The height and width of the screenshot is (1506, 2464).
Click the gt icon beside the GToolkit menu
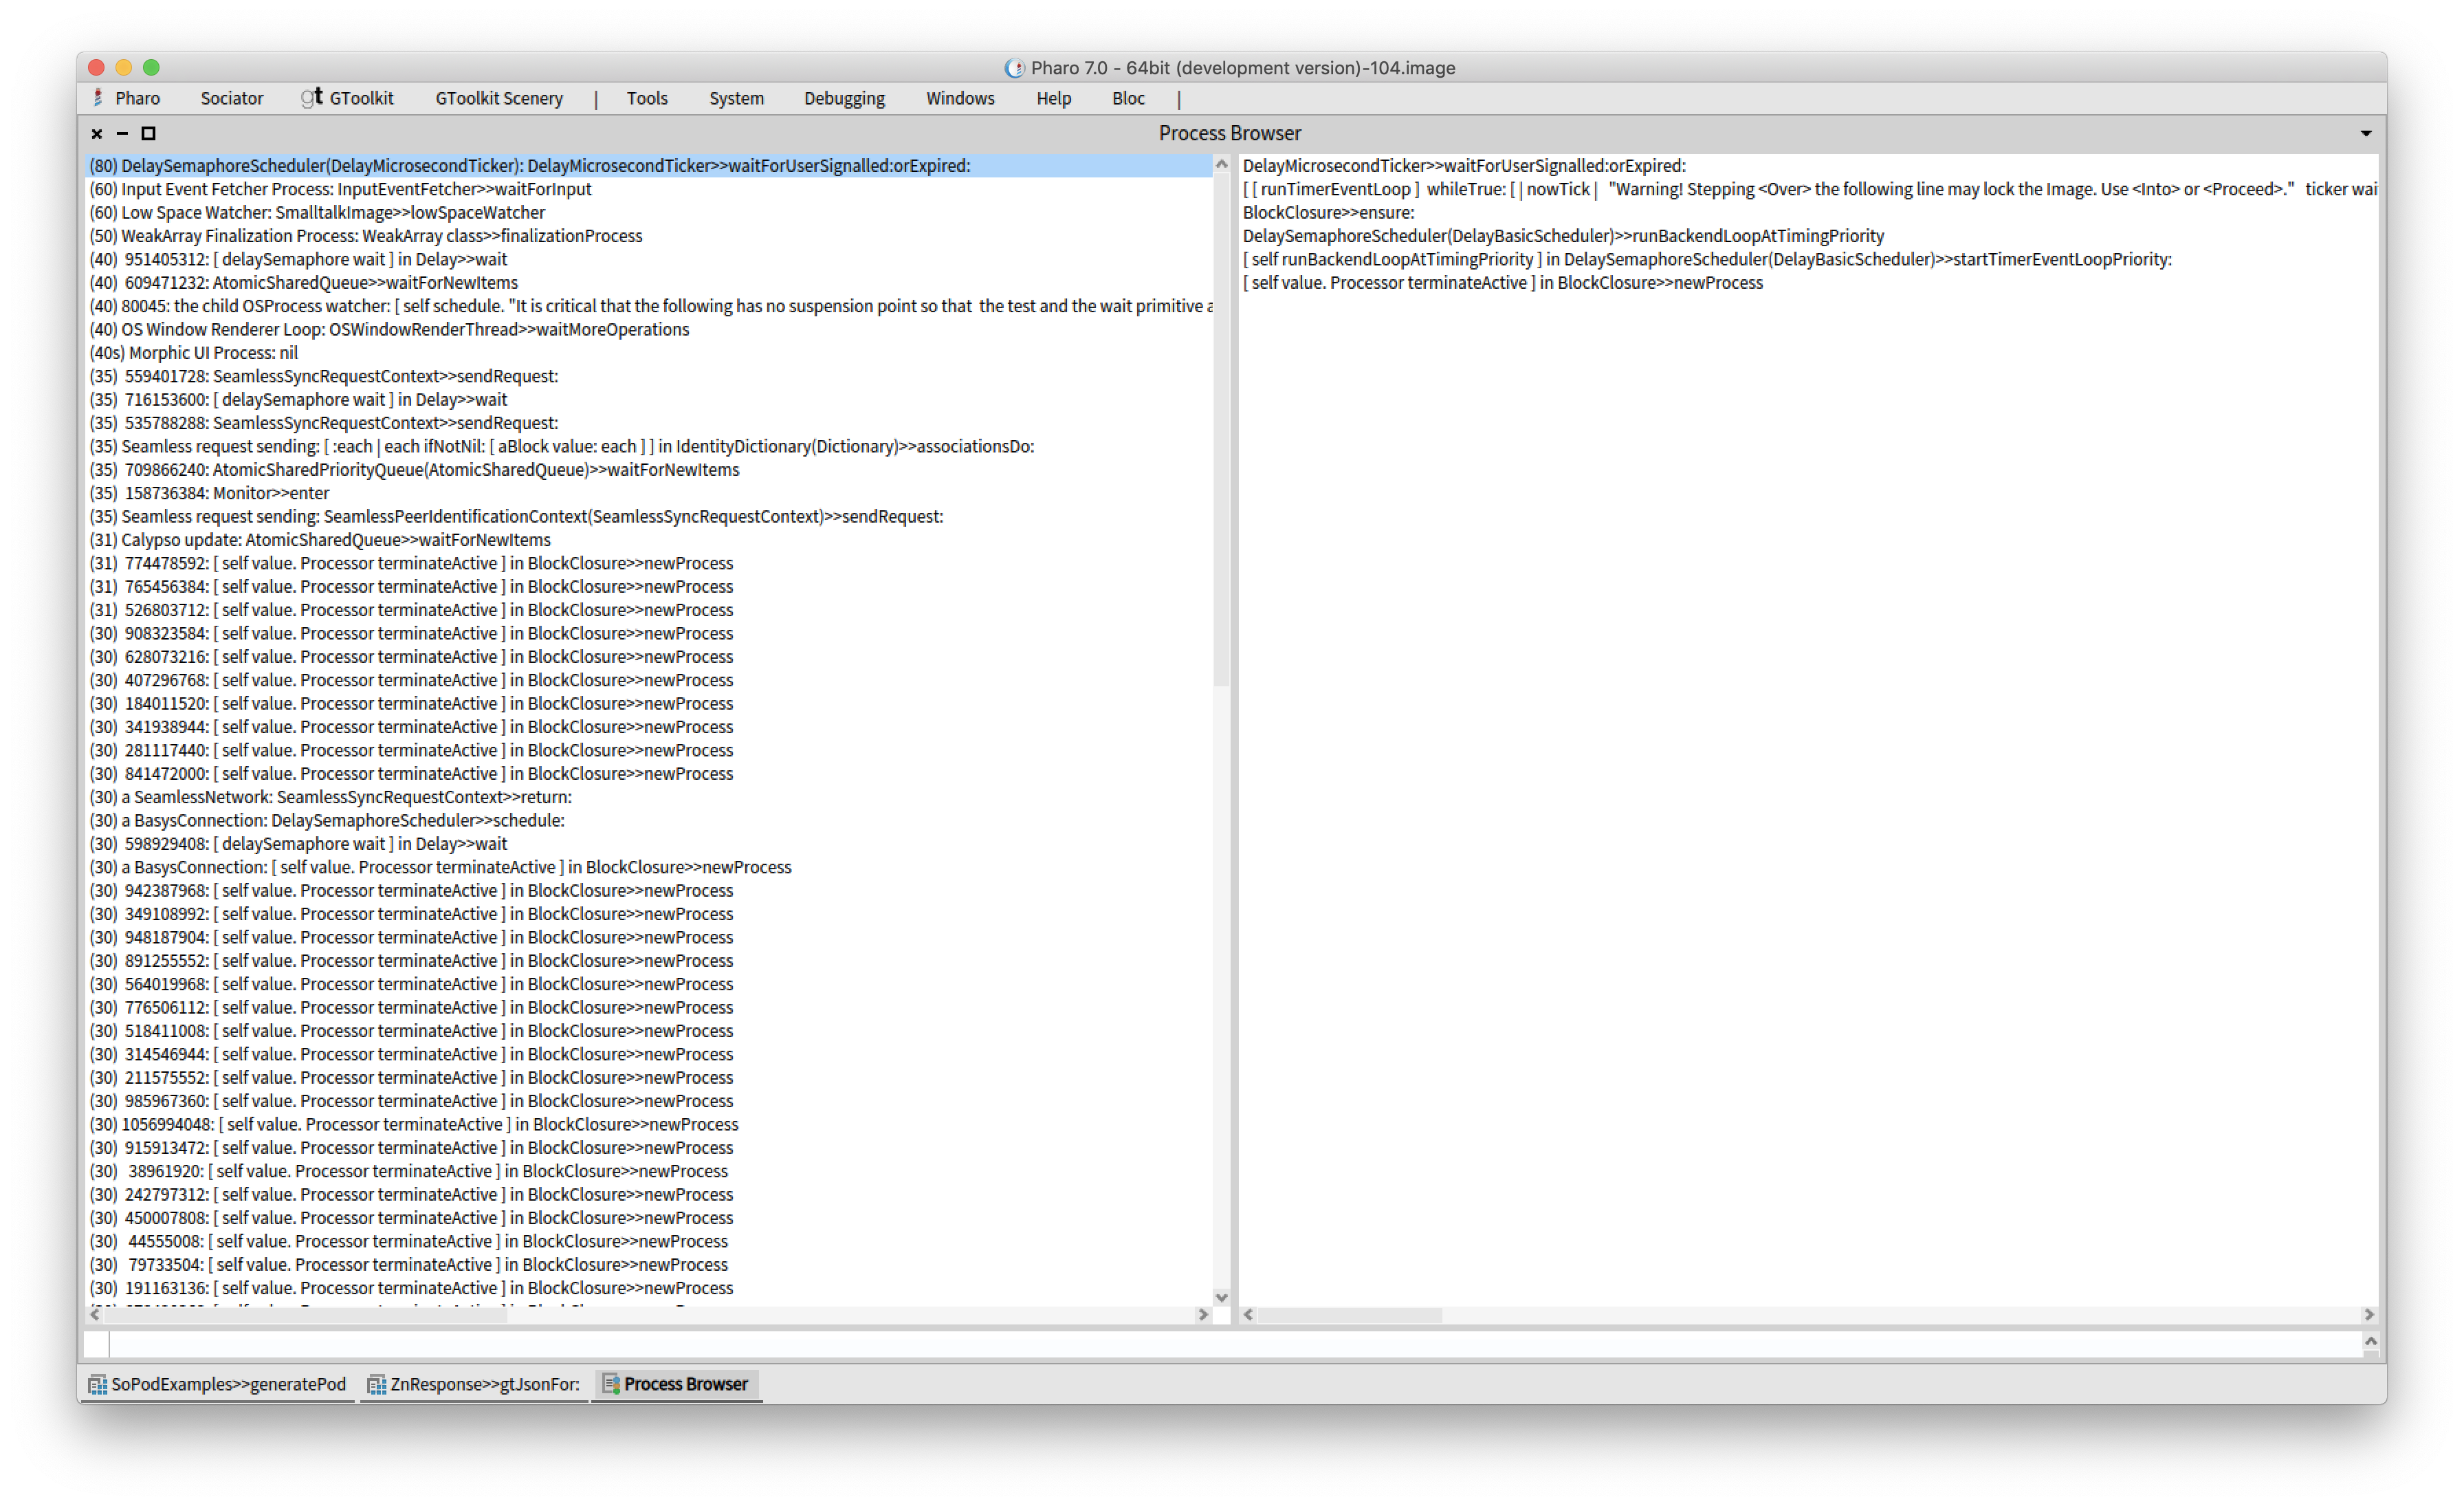tap(312, 97)
